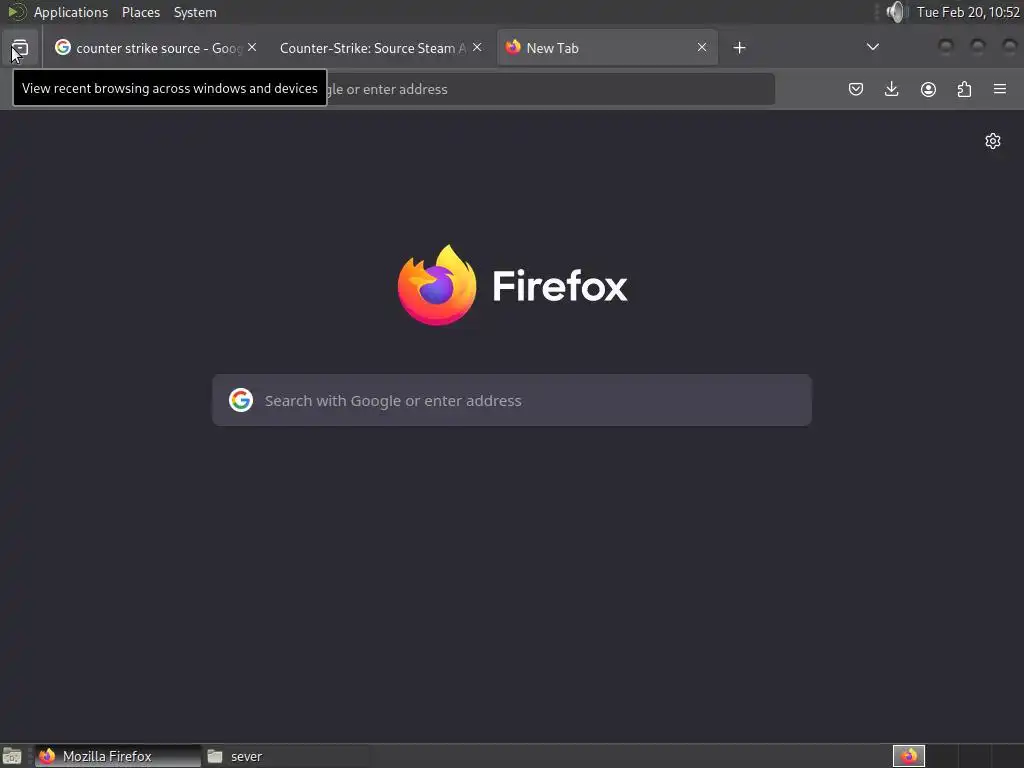Select the sever folder window in taskbar
The width and height of the screenshot is (1024, 768).
tap(285, 756)
